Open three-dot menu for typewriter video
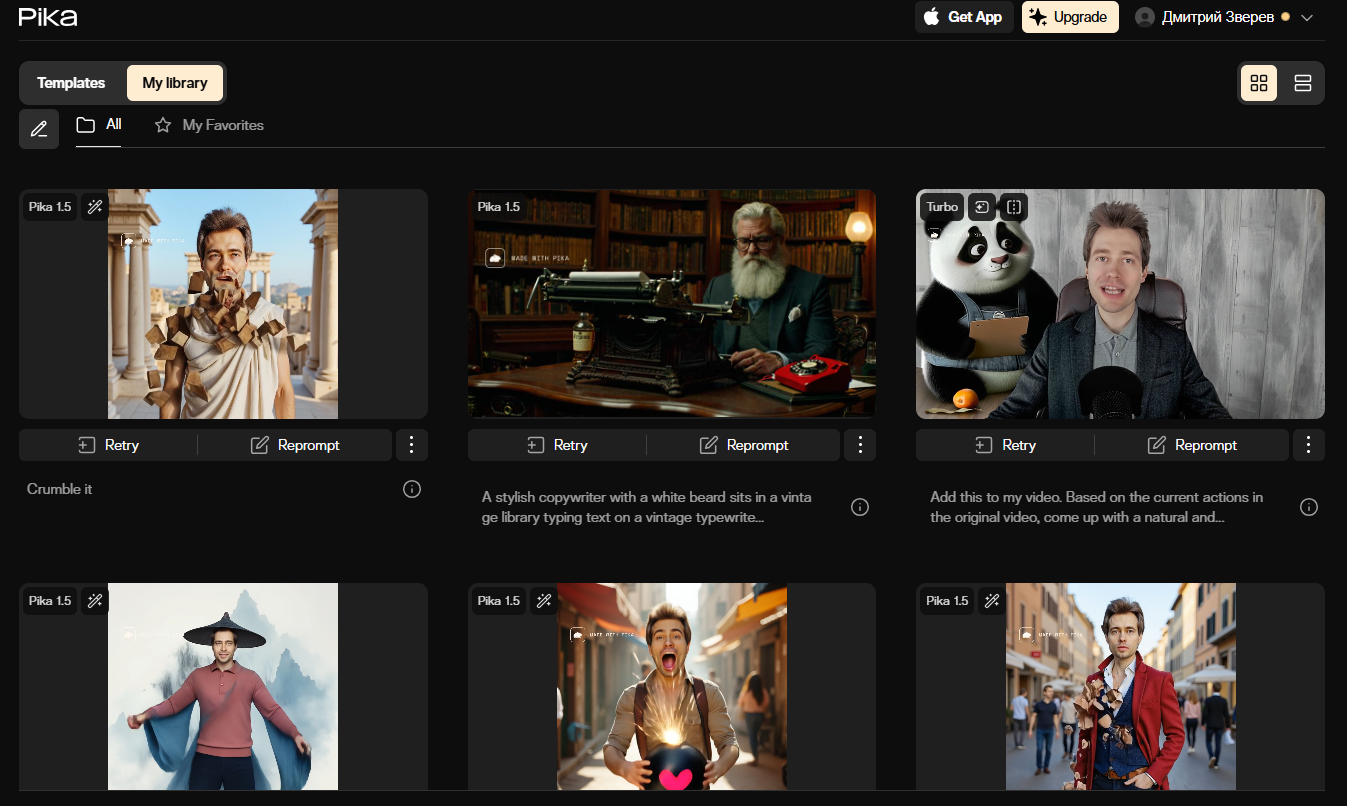The height and width of the screenshot is (806, 1347). 860,445
